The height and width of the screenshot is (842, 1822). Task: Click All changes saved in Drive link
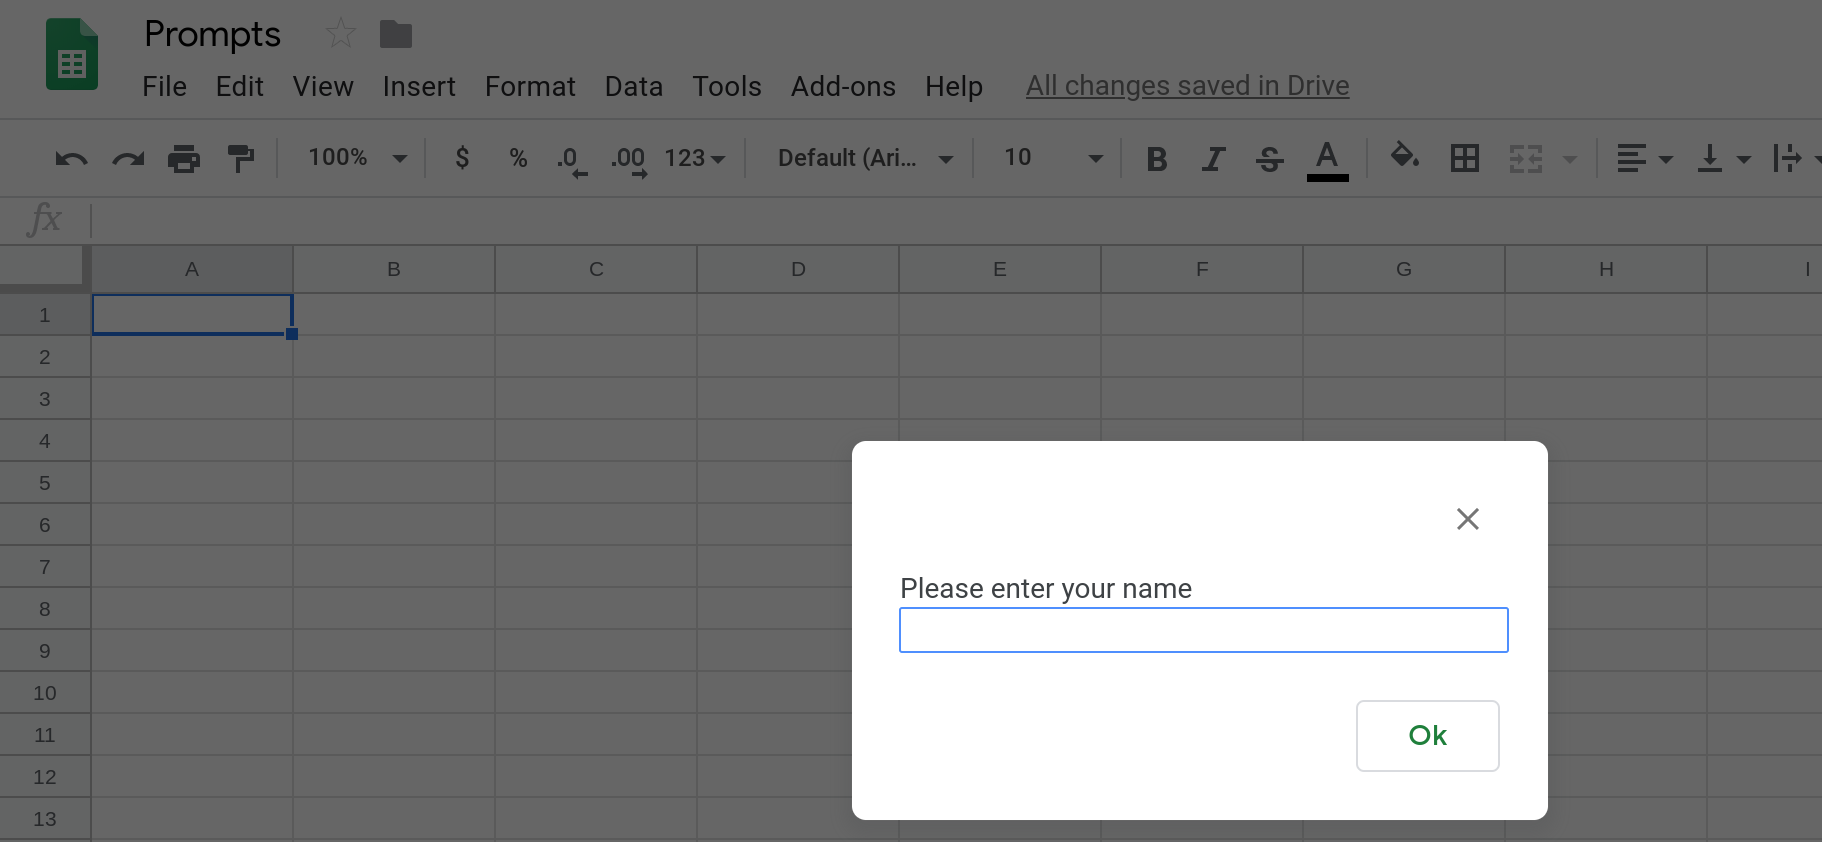1187,86
